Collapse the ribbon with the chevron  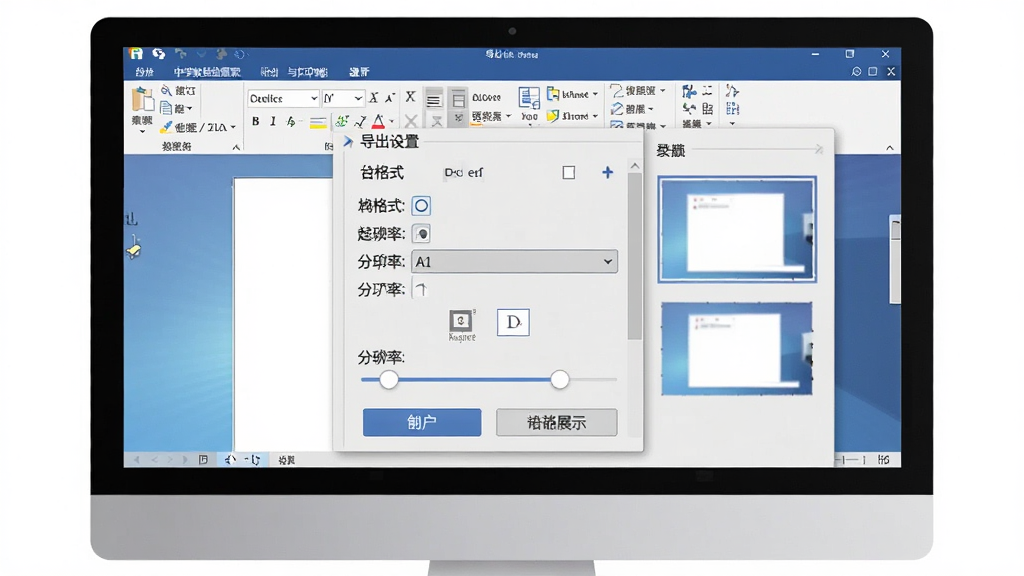pyautogui.click(x=889, y=148)
